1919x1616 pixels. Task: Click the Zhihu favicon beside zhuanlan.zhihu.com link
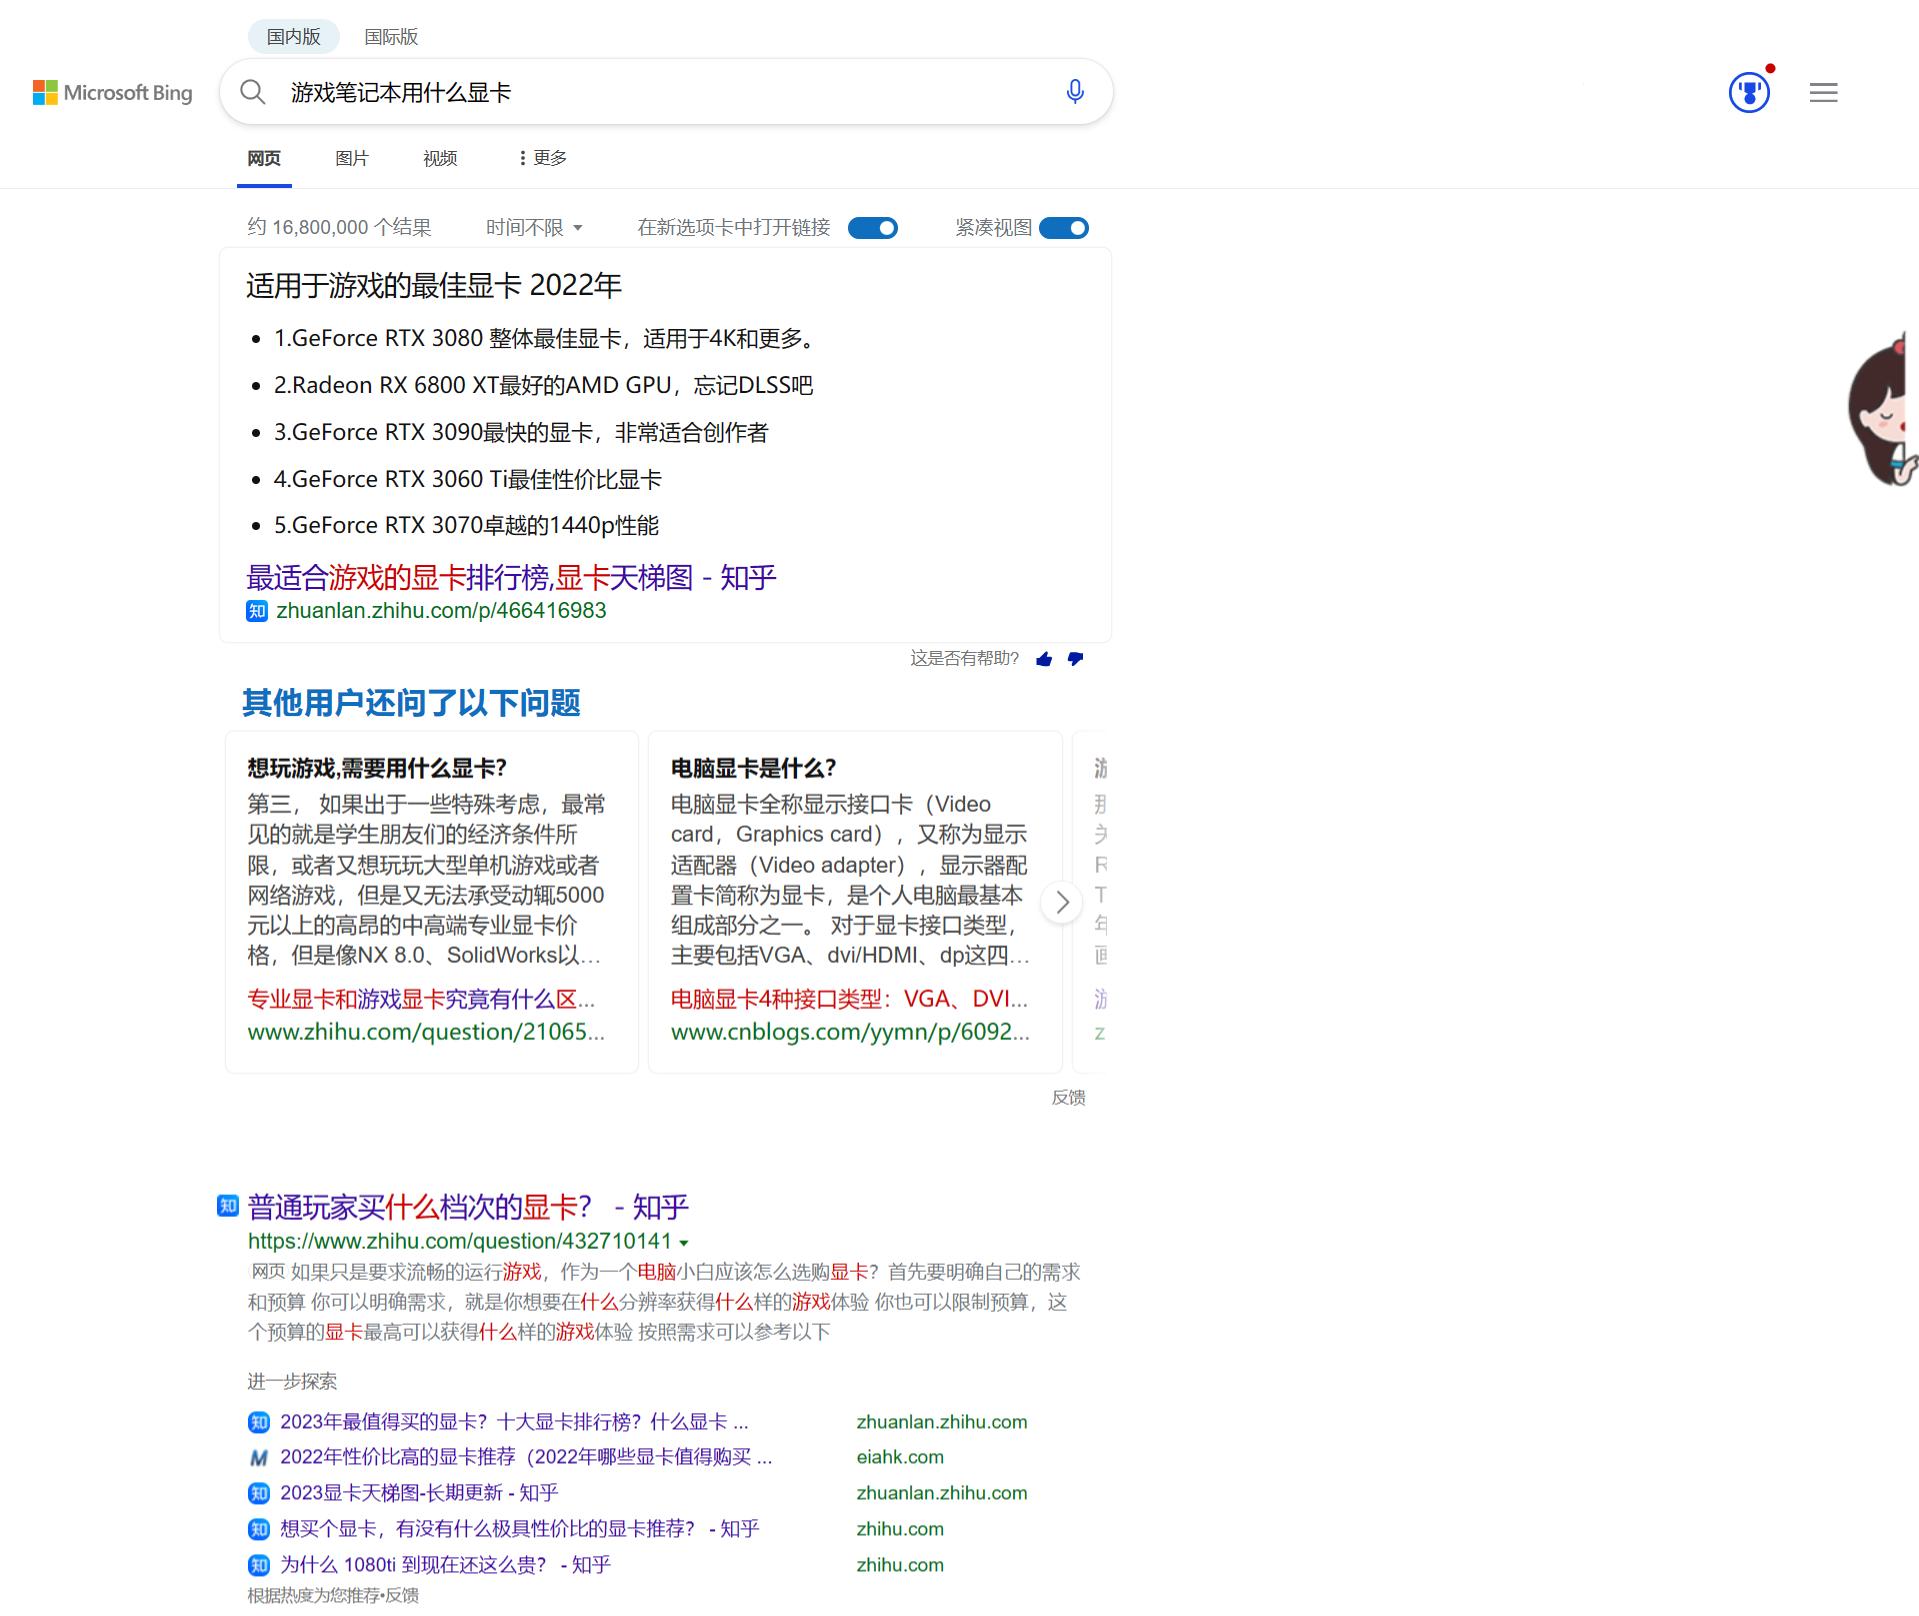click(256, 611)
